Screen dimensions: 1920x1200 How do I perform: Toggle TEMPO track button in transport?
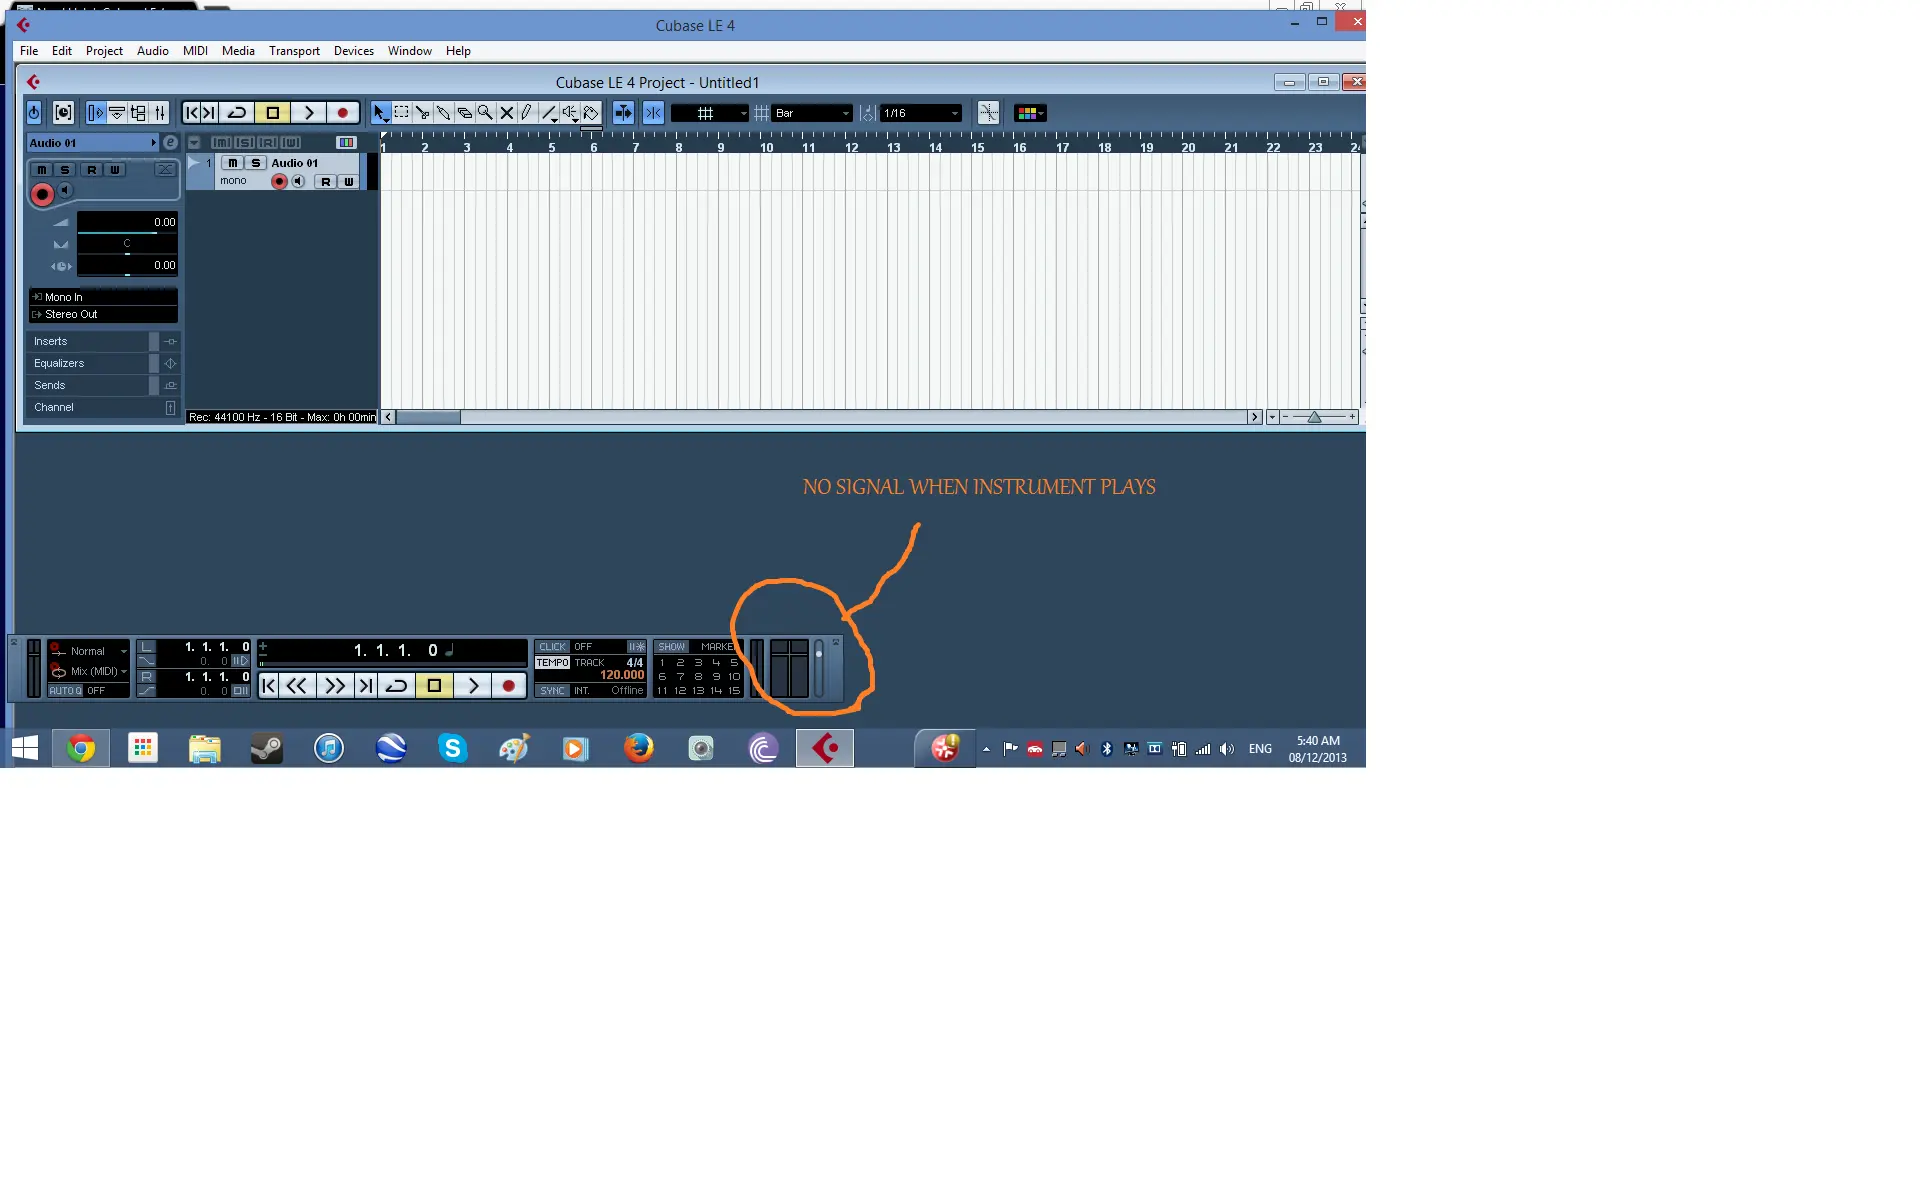(552, 663)
